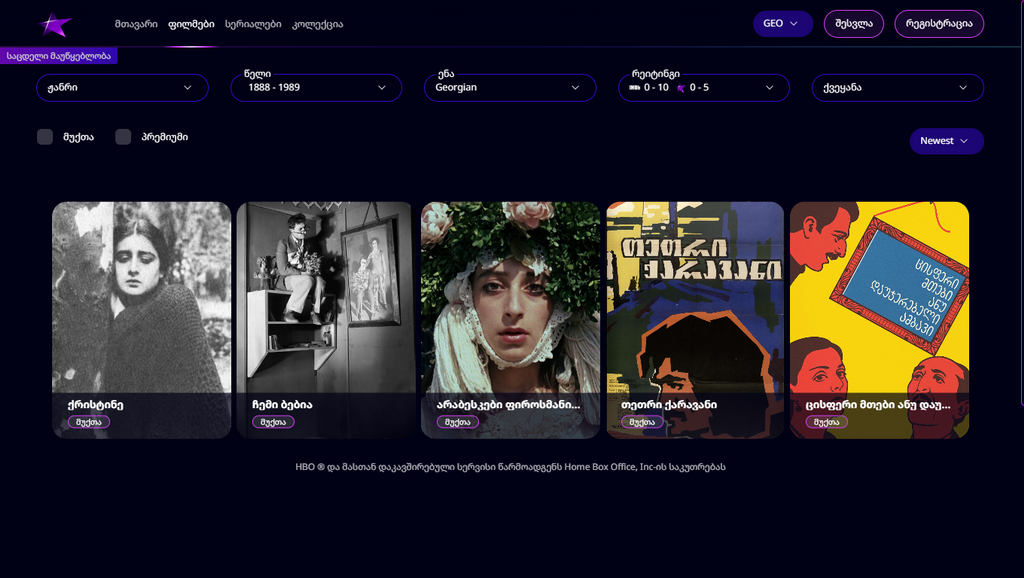This screenshot has width=1024, height=578.
Task: Click the purple star icon in rating filter
Action: coord(681,88)
